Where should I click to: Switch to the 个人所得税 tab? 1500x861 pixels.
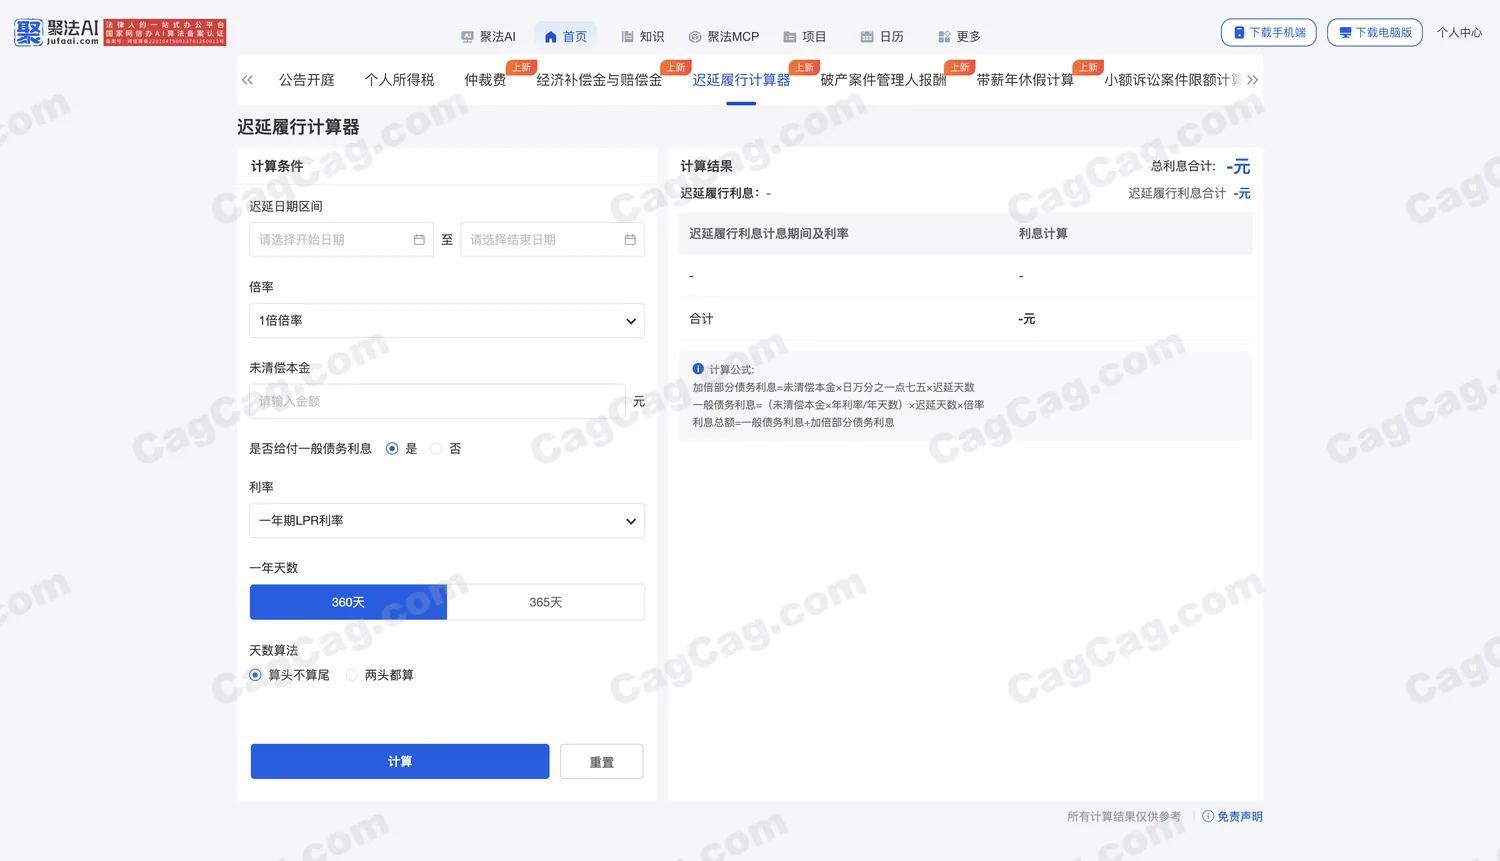[x=399, y=80]
